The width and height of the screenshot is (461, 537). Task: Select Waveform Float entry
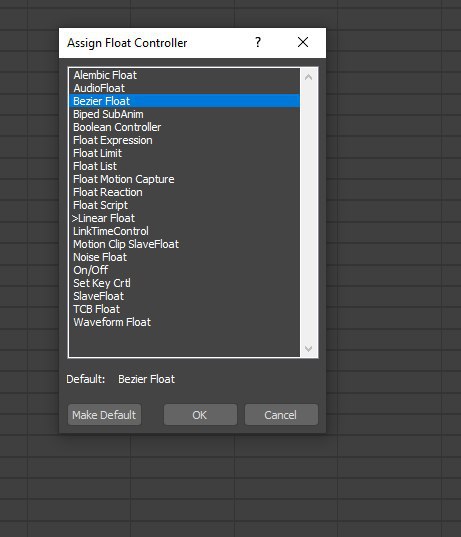click(184, 322)
